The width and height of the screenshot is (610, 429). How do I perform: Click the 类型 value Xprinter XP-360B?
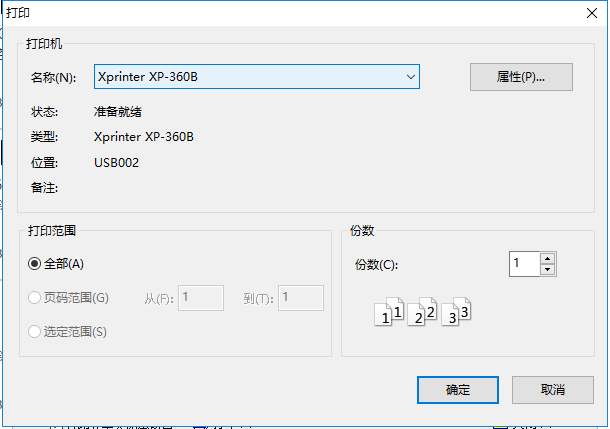coord(144,137)
